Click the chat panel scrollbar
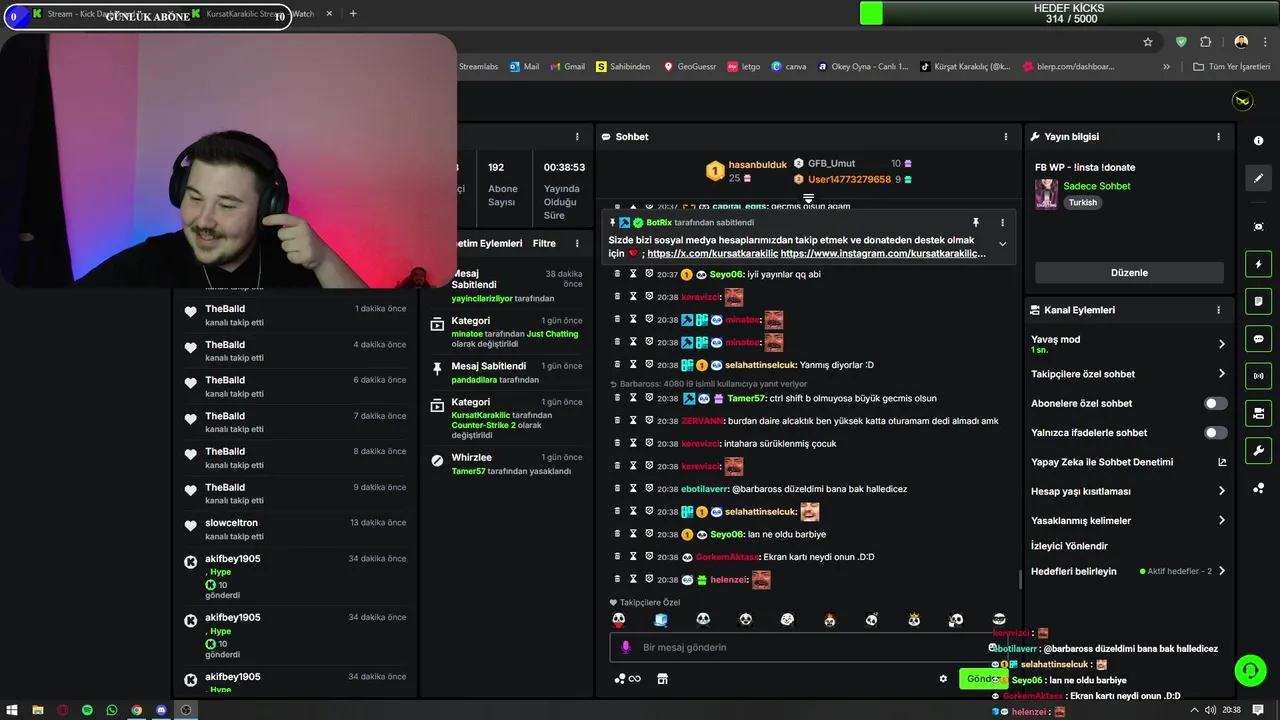The width and height of the screenshot is (1280, 720). coord(1020,579)
